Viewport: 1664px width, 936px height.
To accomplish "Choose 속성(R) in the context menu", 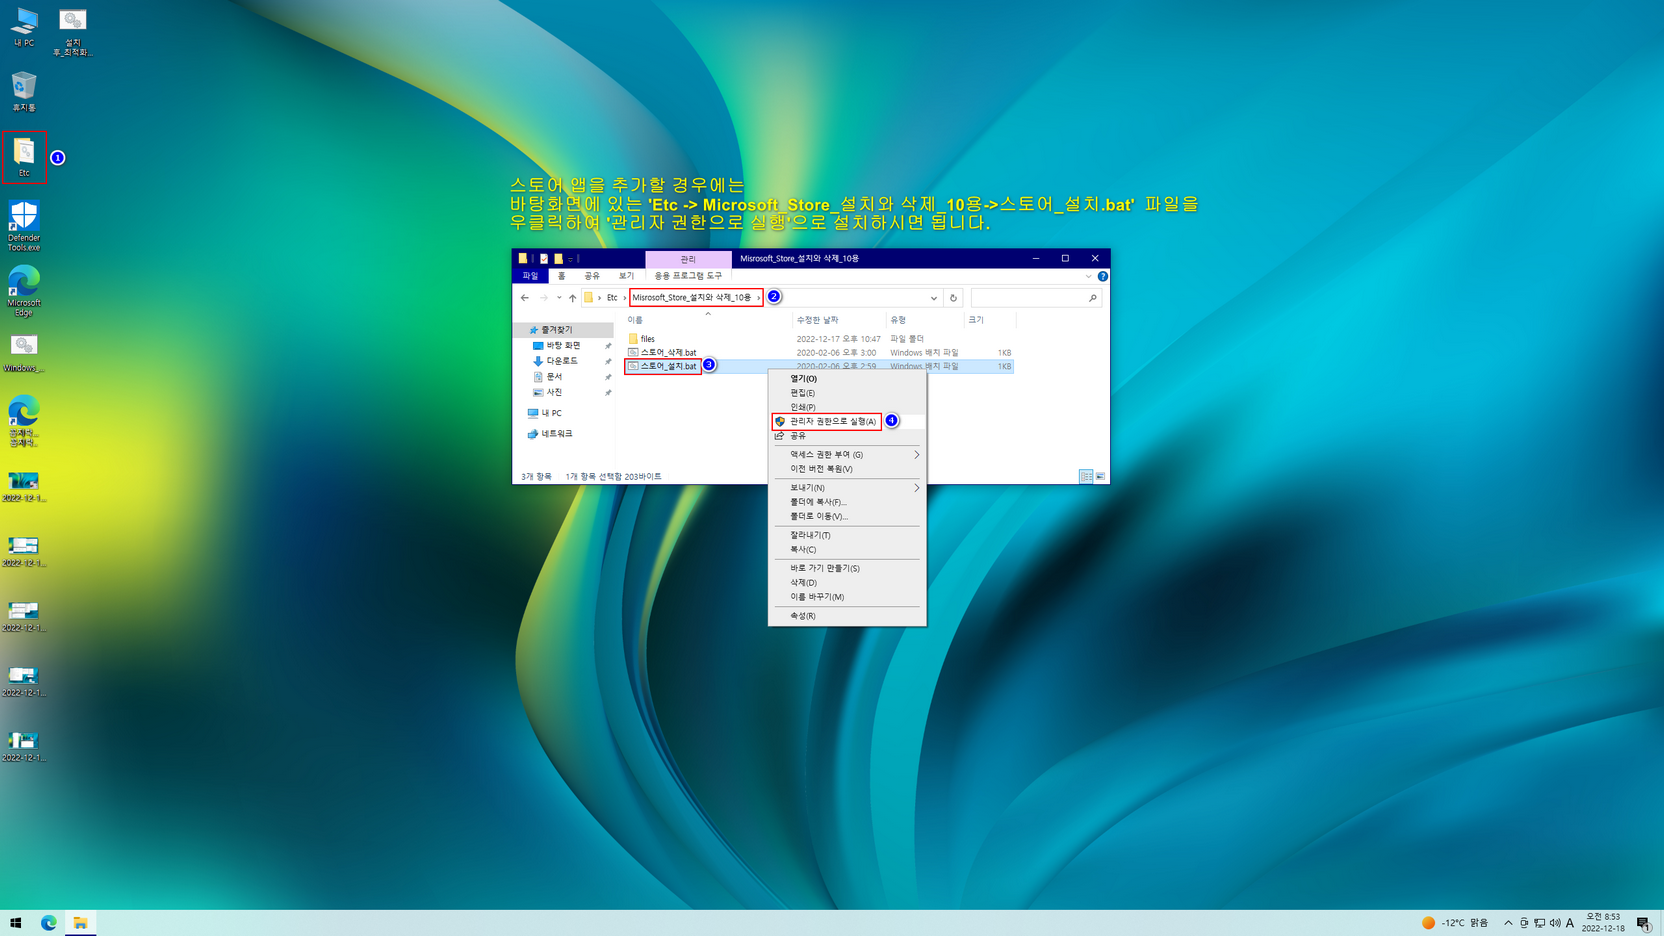I will point(847,616).
